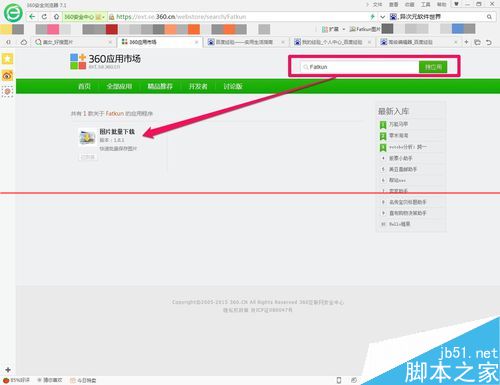Open the rank 4 item in 最新入库
500x385 pixels.
(x=401, y=158)
